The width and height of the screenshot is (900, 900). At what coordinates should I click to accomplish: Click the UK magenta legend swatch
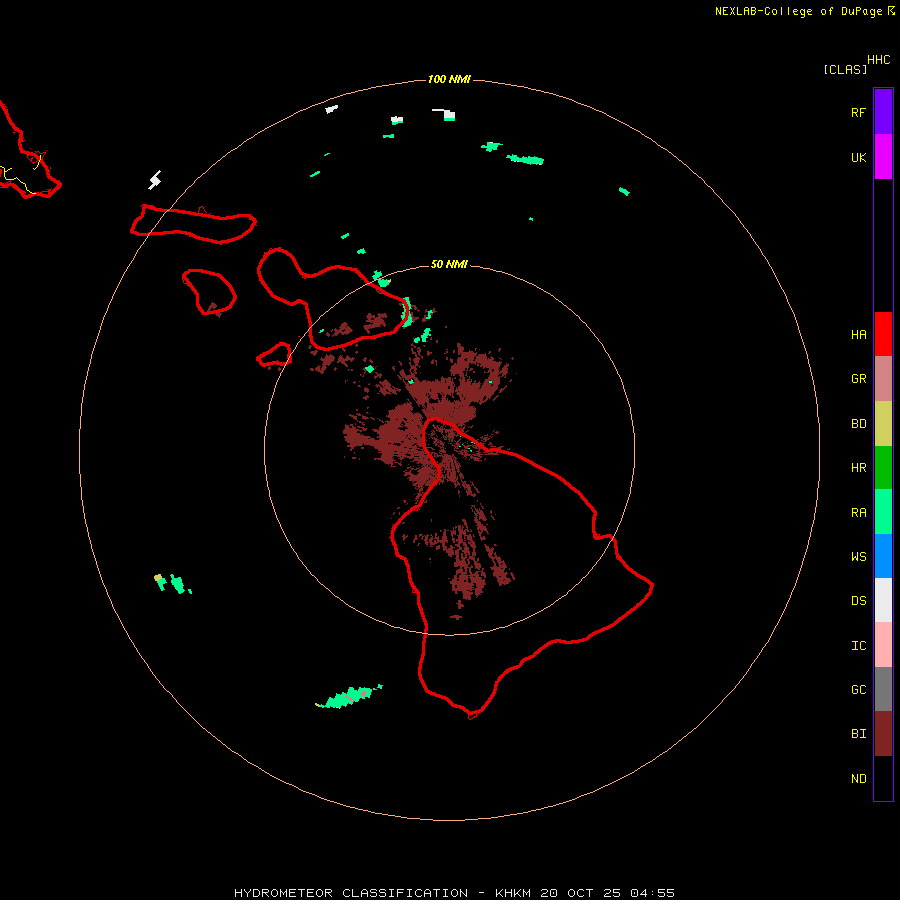click(x=883, y=157)
